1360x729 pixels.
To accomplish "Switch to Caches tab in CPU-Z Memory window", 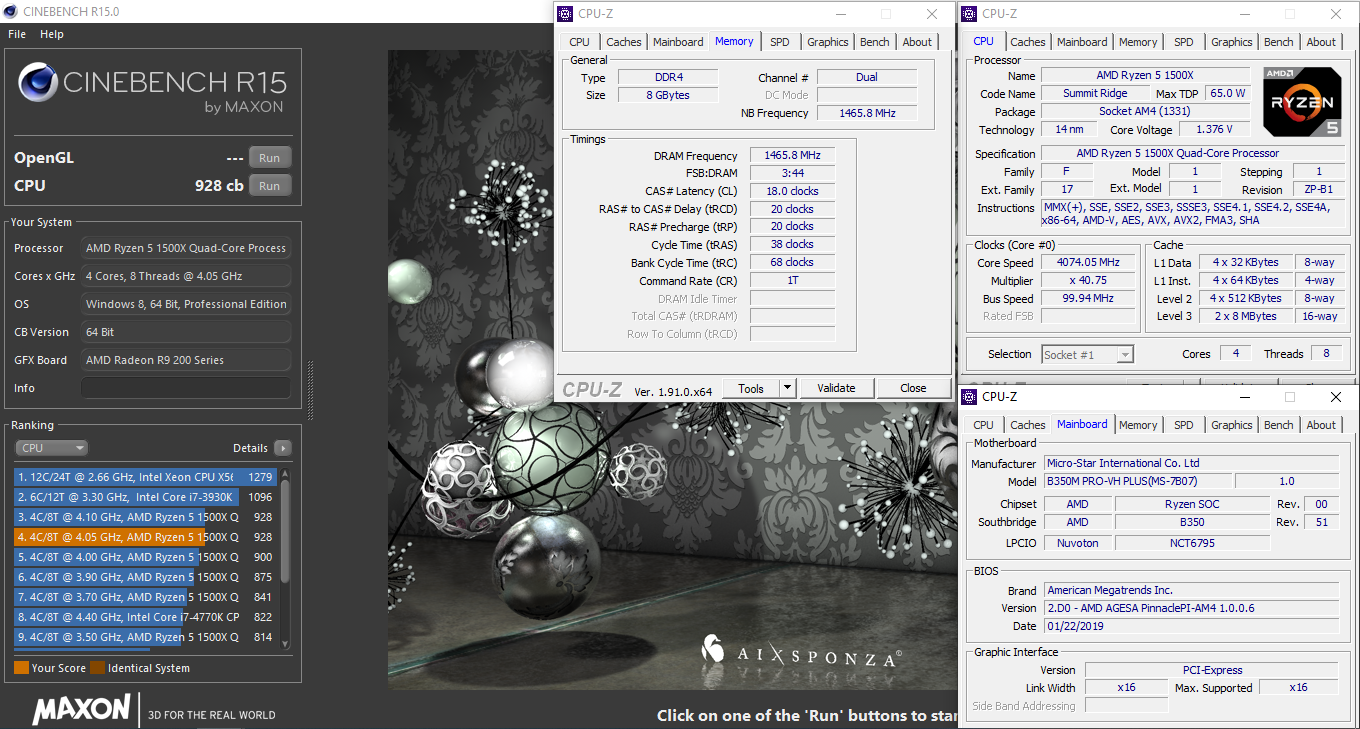I will click(624, 42).
